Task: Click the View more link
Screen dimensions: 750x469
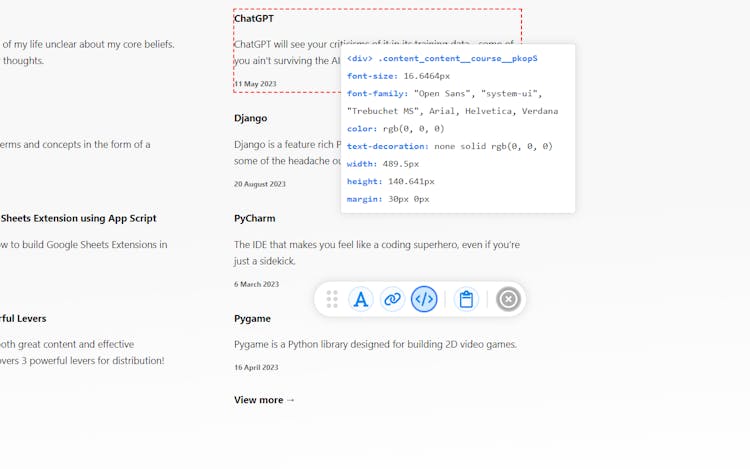Action: [x=264, y=400]
